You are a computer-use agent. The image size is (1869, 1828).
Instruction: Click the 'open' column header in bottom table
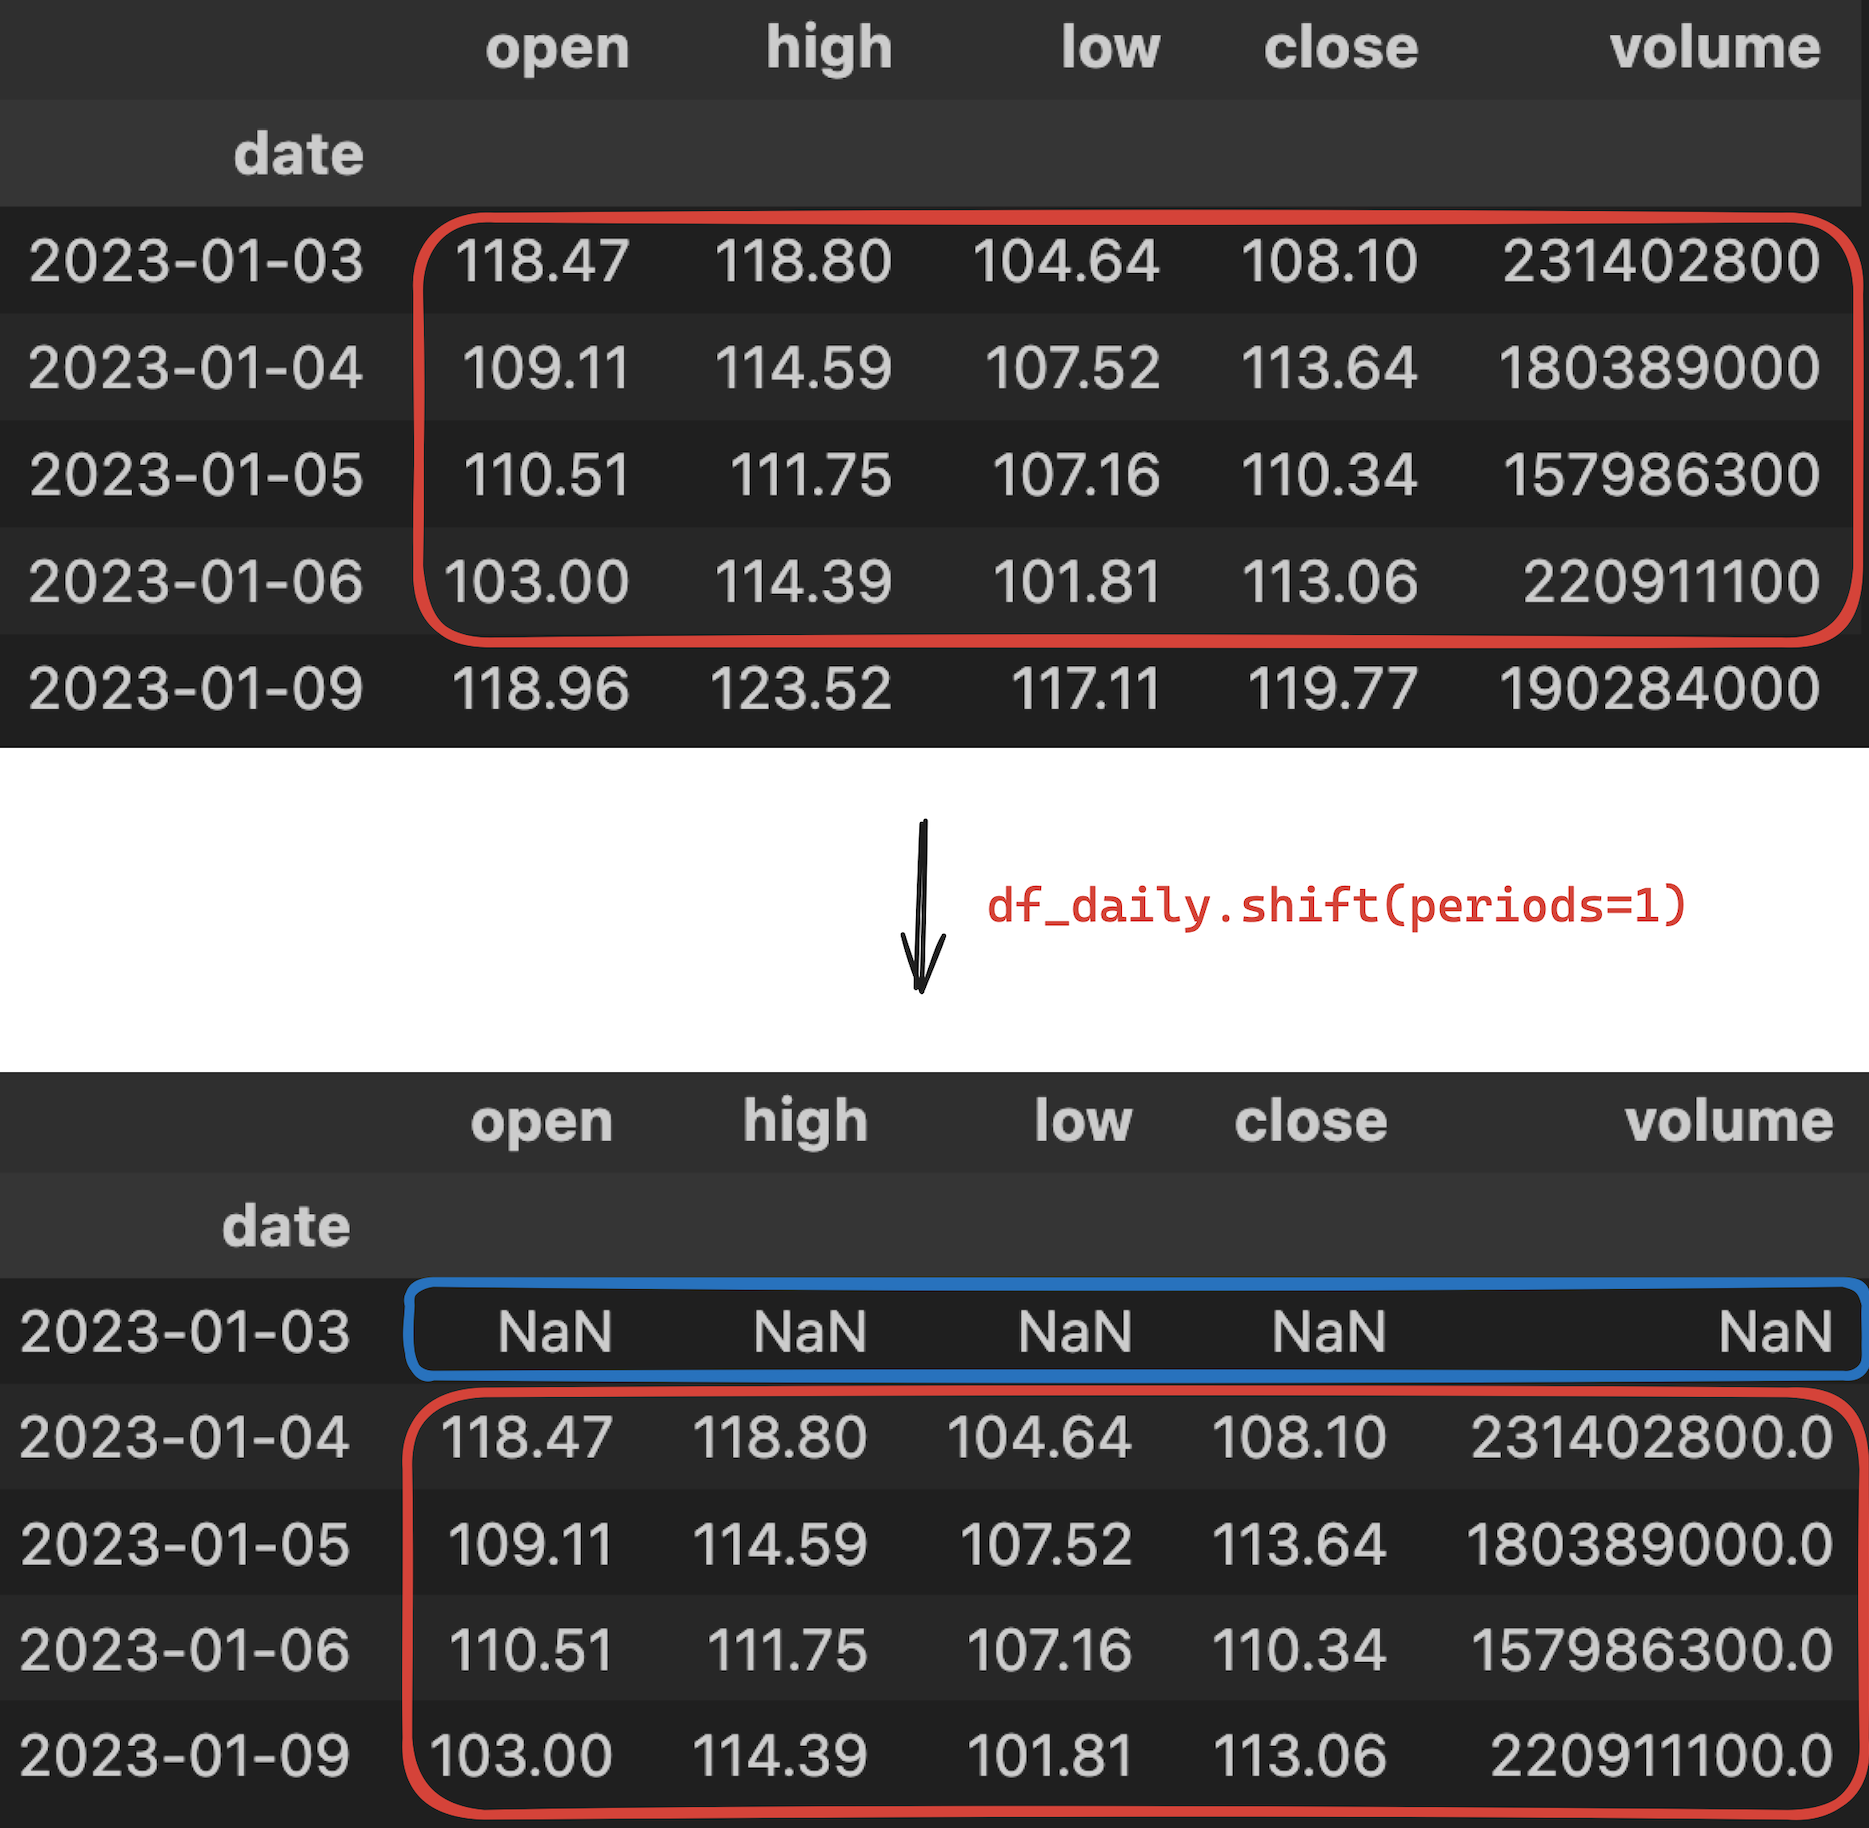coord(542,1122)
